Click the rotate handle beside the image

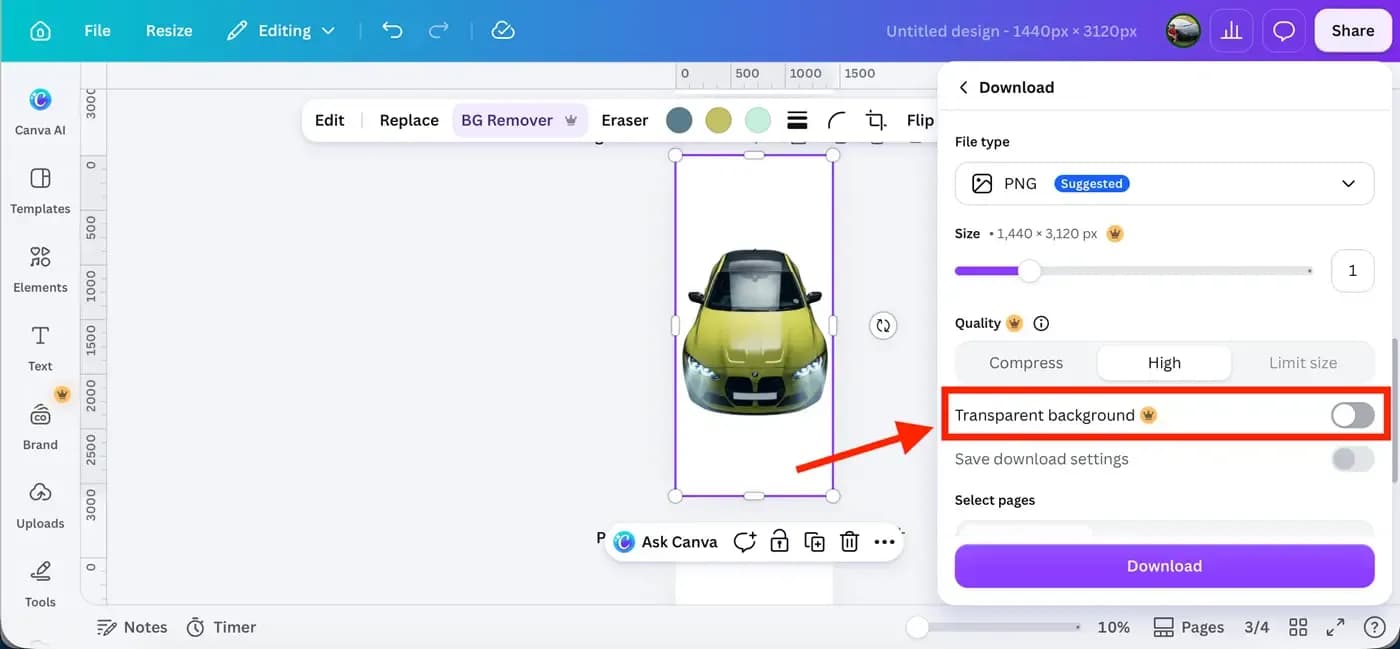point(883,325)
